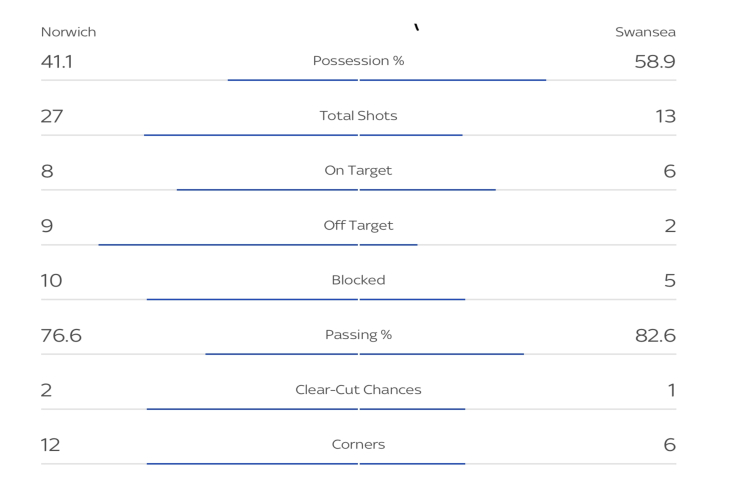Select the Blocked stat label
This screenshot has width=750, height=500.
[x=358, y=281]
